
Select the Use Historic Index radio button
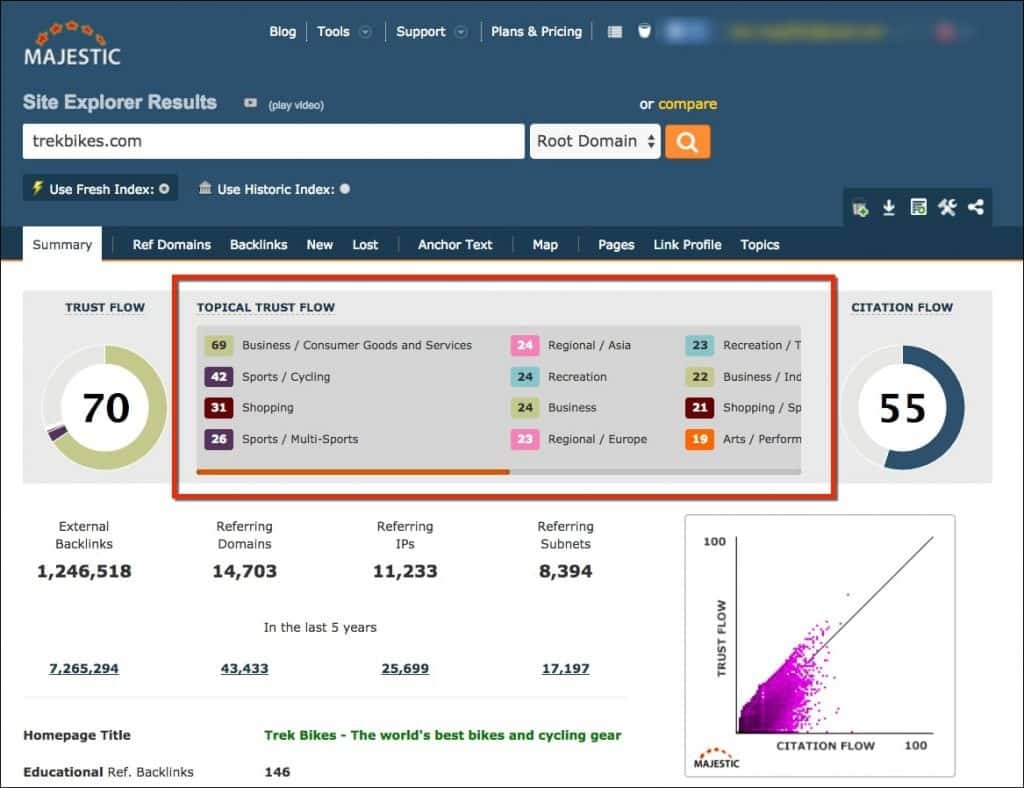tap(345, 188)
